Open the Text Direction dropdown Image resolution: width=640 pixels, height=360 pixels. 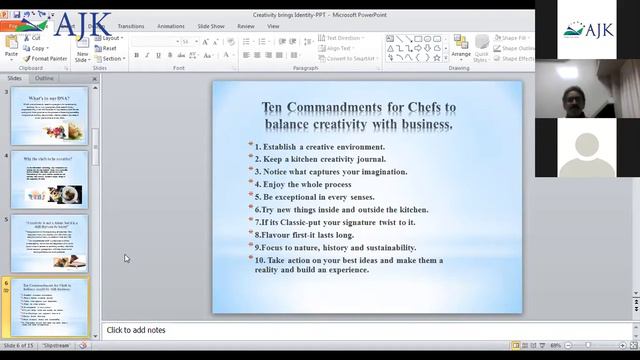point(341,38)
